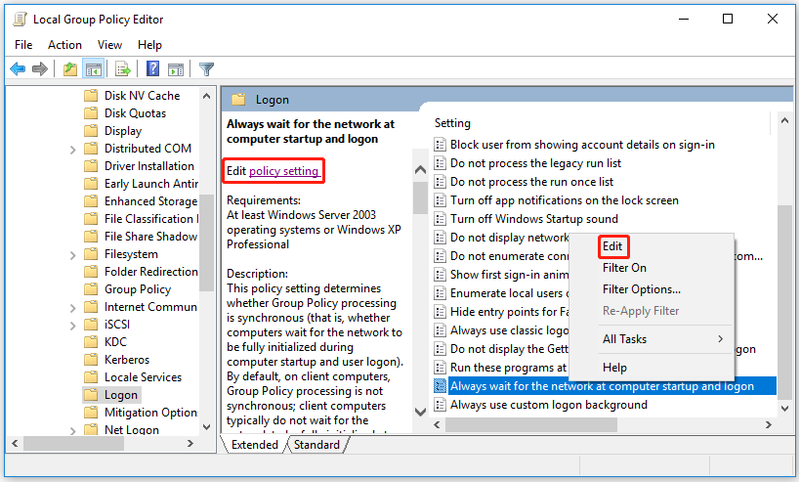Select Kerberos folder in the tree
The height and width of the screenshot is (482, 800).
coord(127,360)
